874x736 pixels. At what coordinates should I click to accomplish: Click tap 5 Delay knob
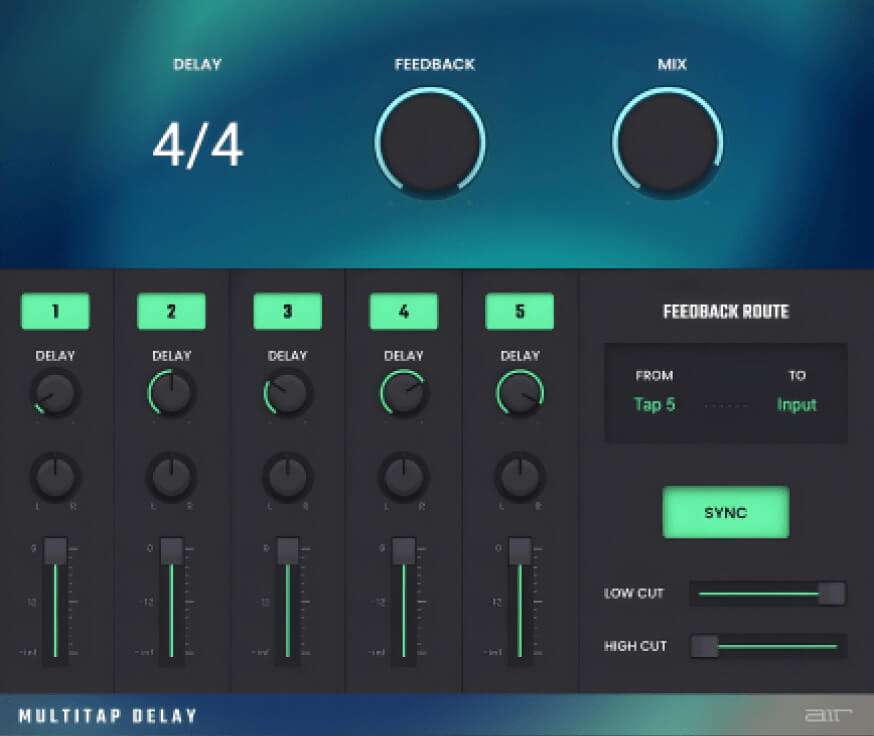(x=519, y=393)
